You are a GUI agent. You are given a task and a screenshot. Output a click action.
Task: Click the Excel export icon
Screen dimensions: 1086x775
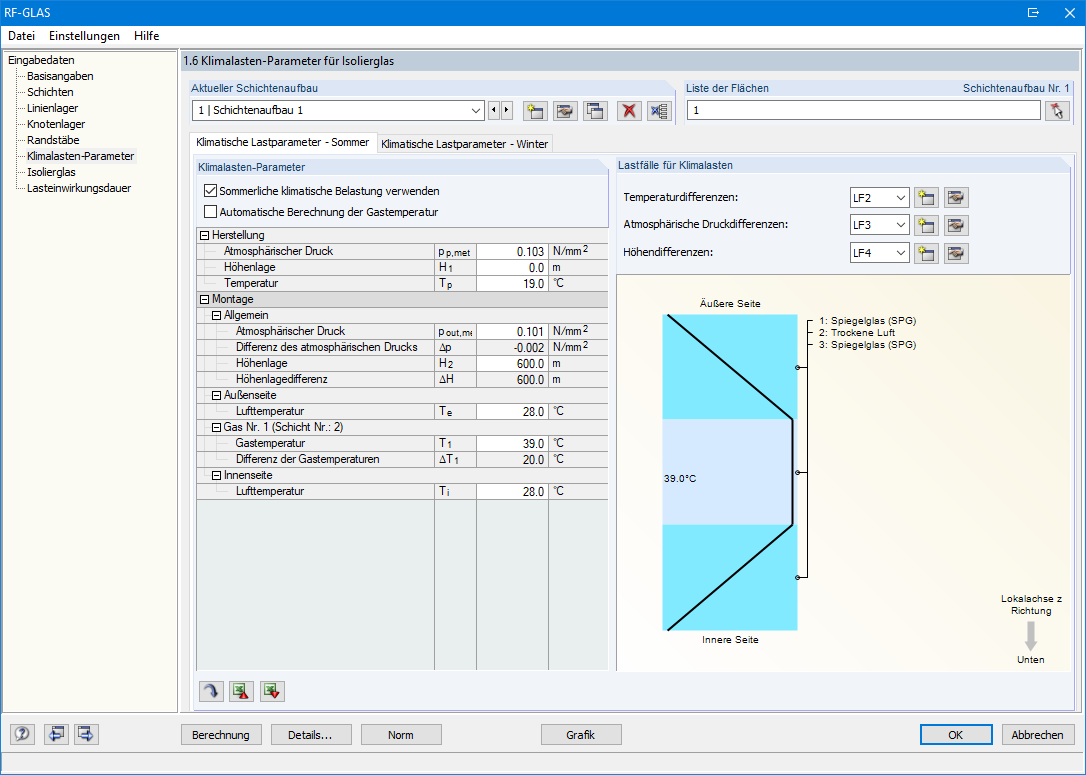coord(242,691)
